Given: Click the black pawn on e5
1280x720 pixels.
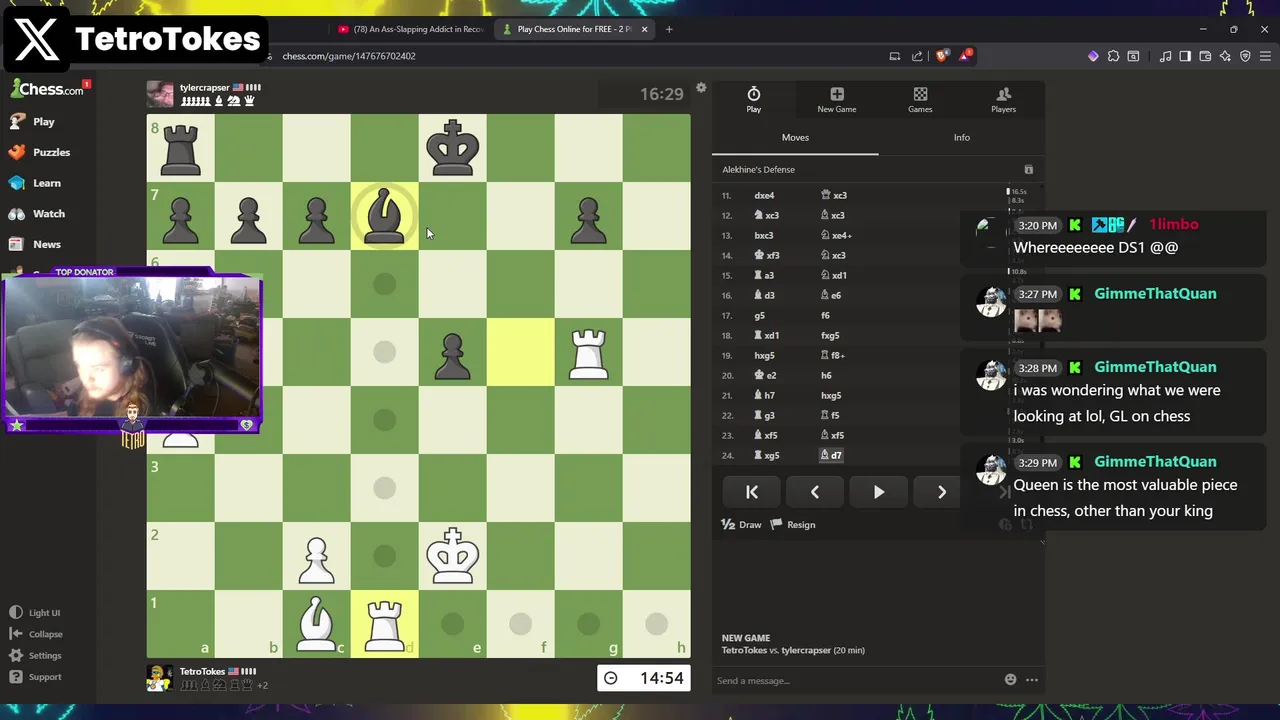Looking at the screenshot, I should [452, 352].
